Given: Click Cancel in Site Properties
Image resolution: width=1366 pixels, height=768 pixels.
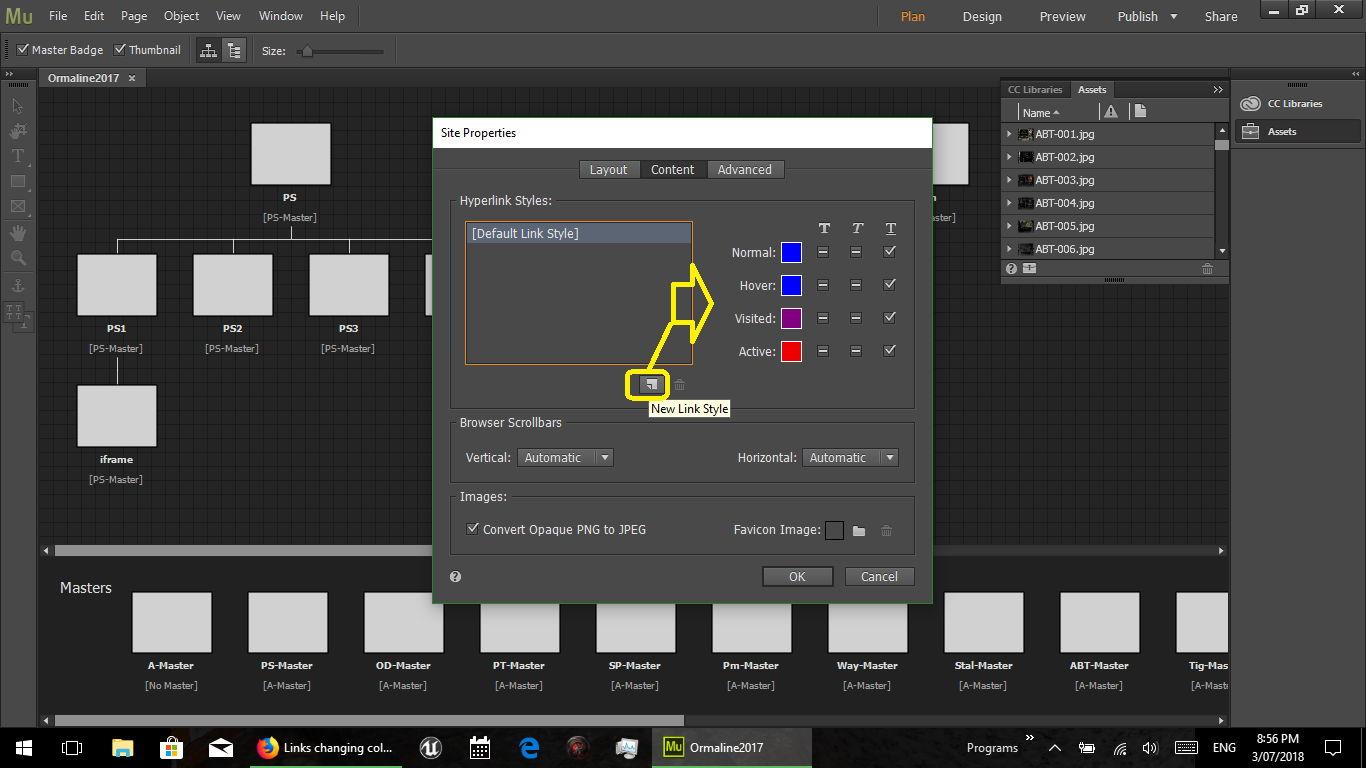Looking at the screenshot, I should pyautogui.click(x=879, y=577).
